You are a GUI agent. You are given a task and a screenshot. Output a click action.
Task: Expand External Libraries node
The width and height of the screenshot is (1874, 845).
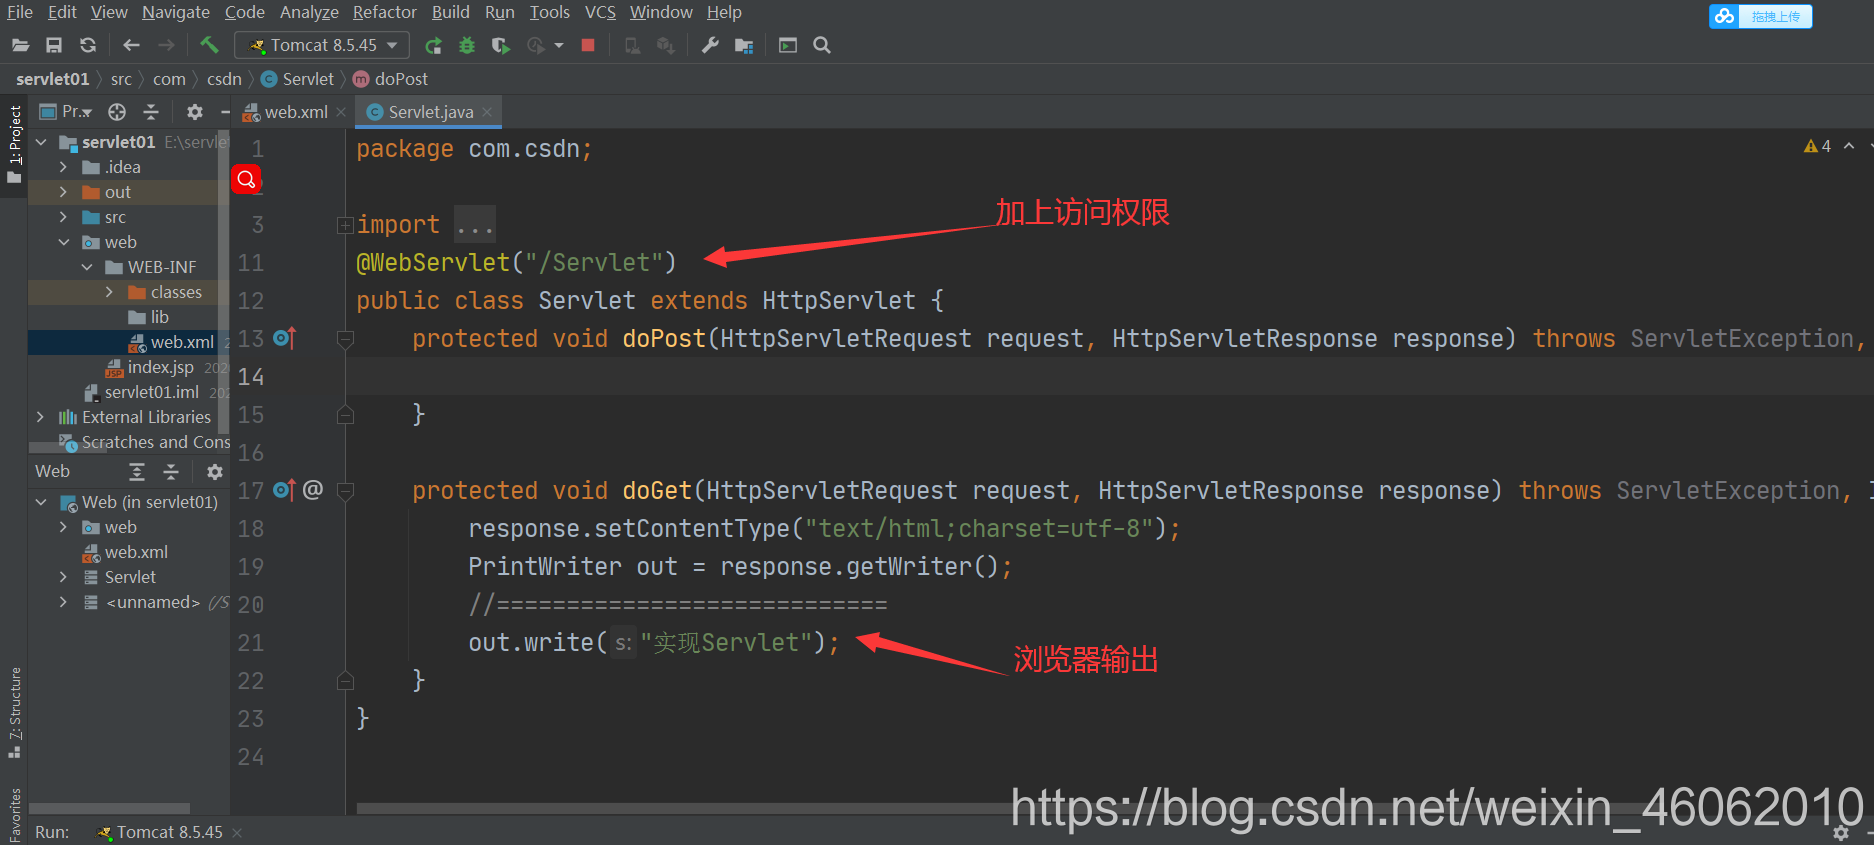40,417
